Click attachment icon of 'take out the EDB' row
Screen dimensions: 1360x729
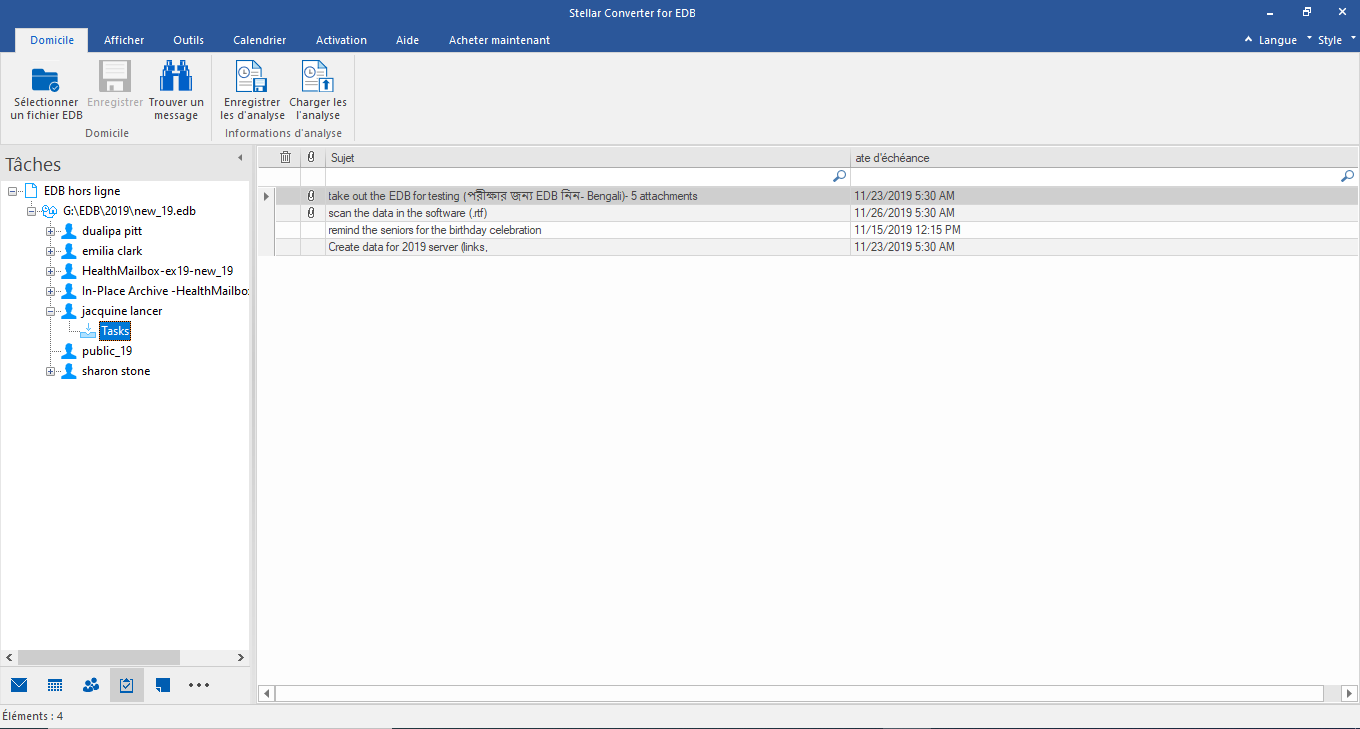click(311, 196)
